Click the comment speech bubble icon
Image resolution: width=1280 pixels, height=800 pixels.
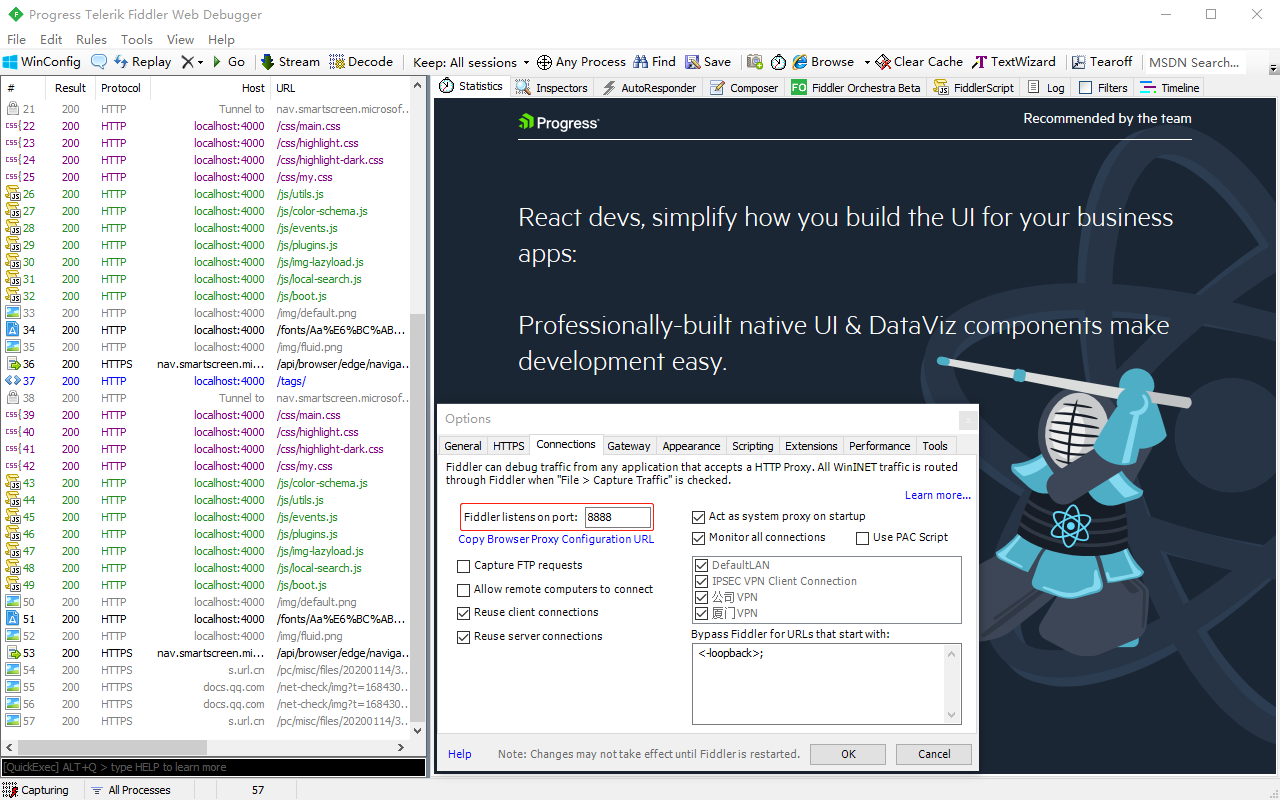point(99,62)
